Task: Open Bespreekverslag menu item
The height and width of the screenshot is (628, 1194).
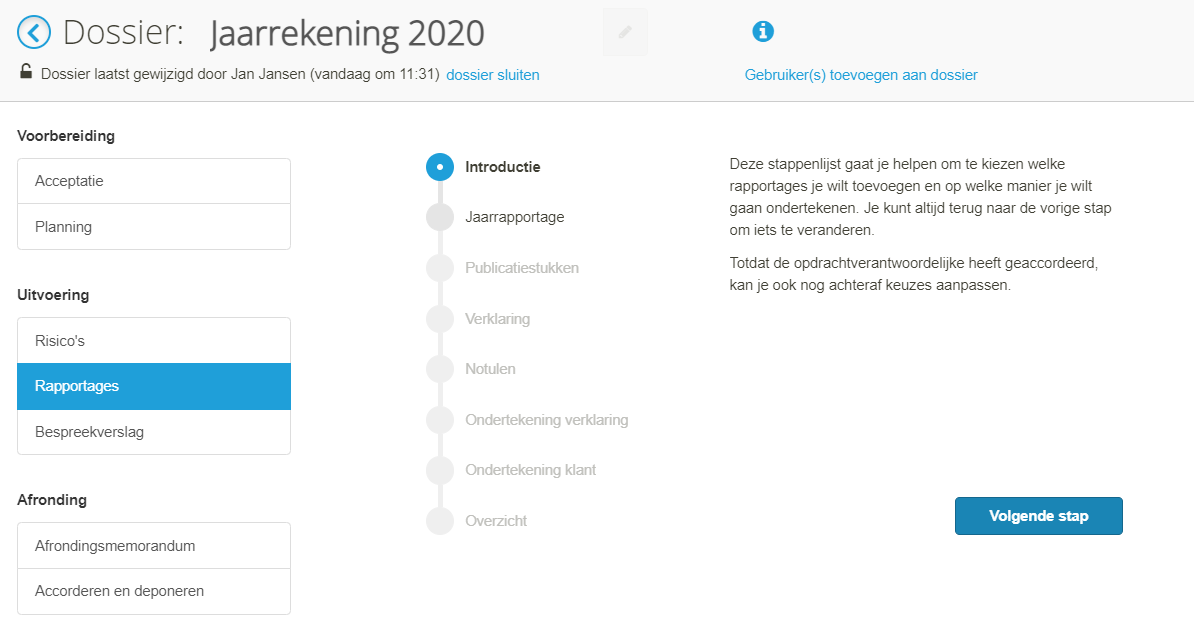Action: (x=154, y=432)
